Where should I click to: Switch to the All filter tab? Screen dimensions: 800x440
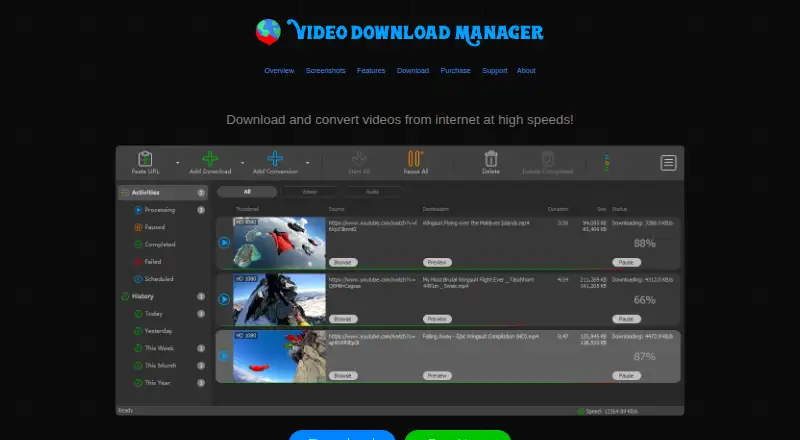coord(247,192)
